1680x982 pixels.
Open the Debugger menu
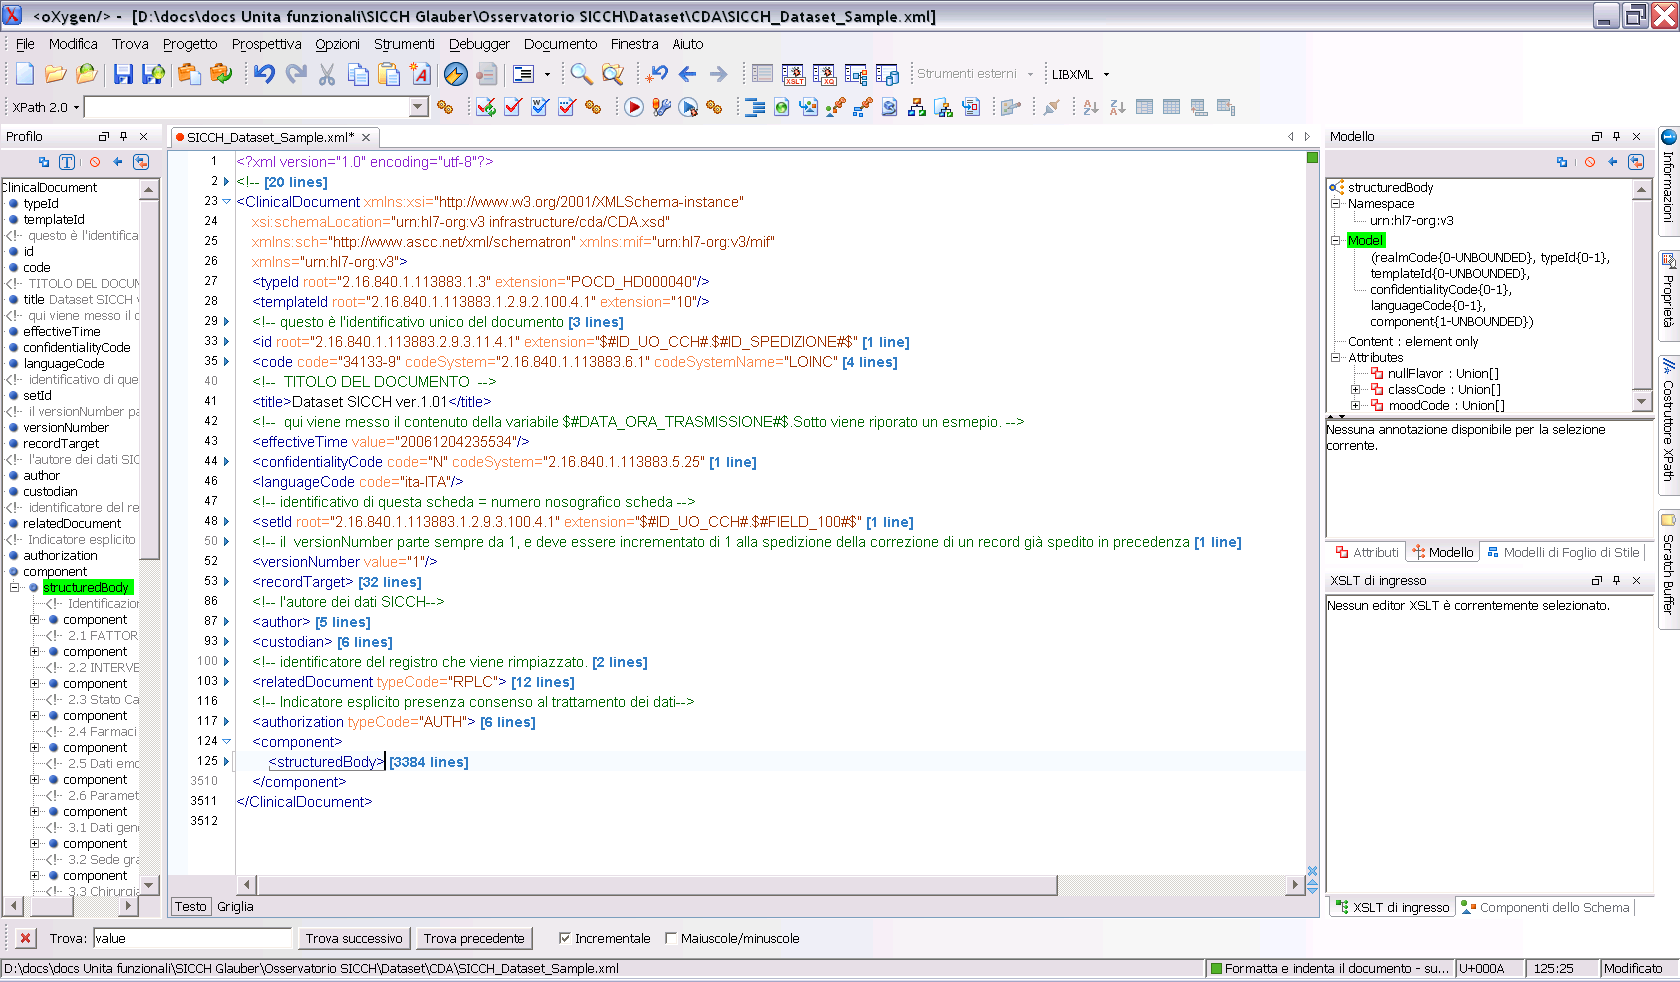click(x=479, y=44)
